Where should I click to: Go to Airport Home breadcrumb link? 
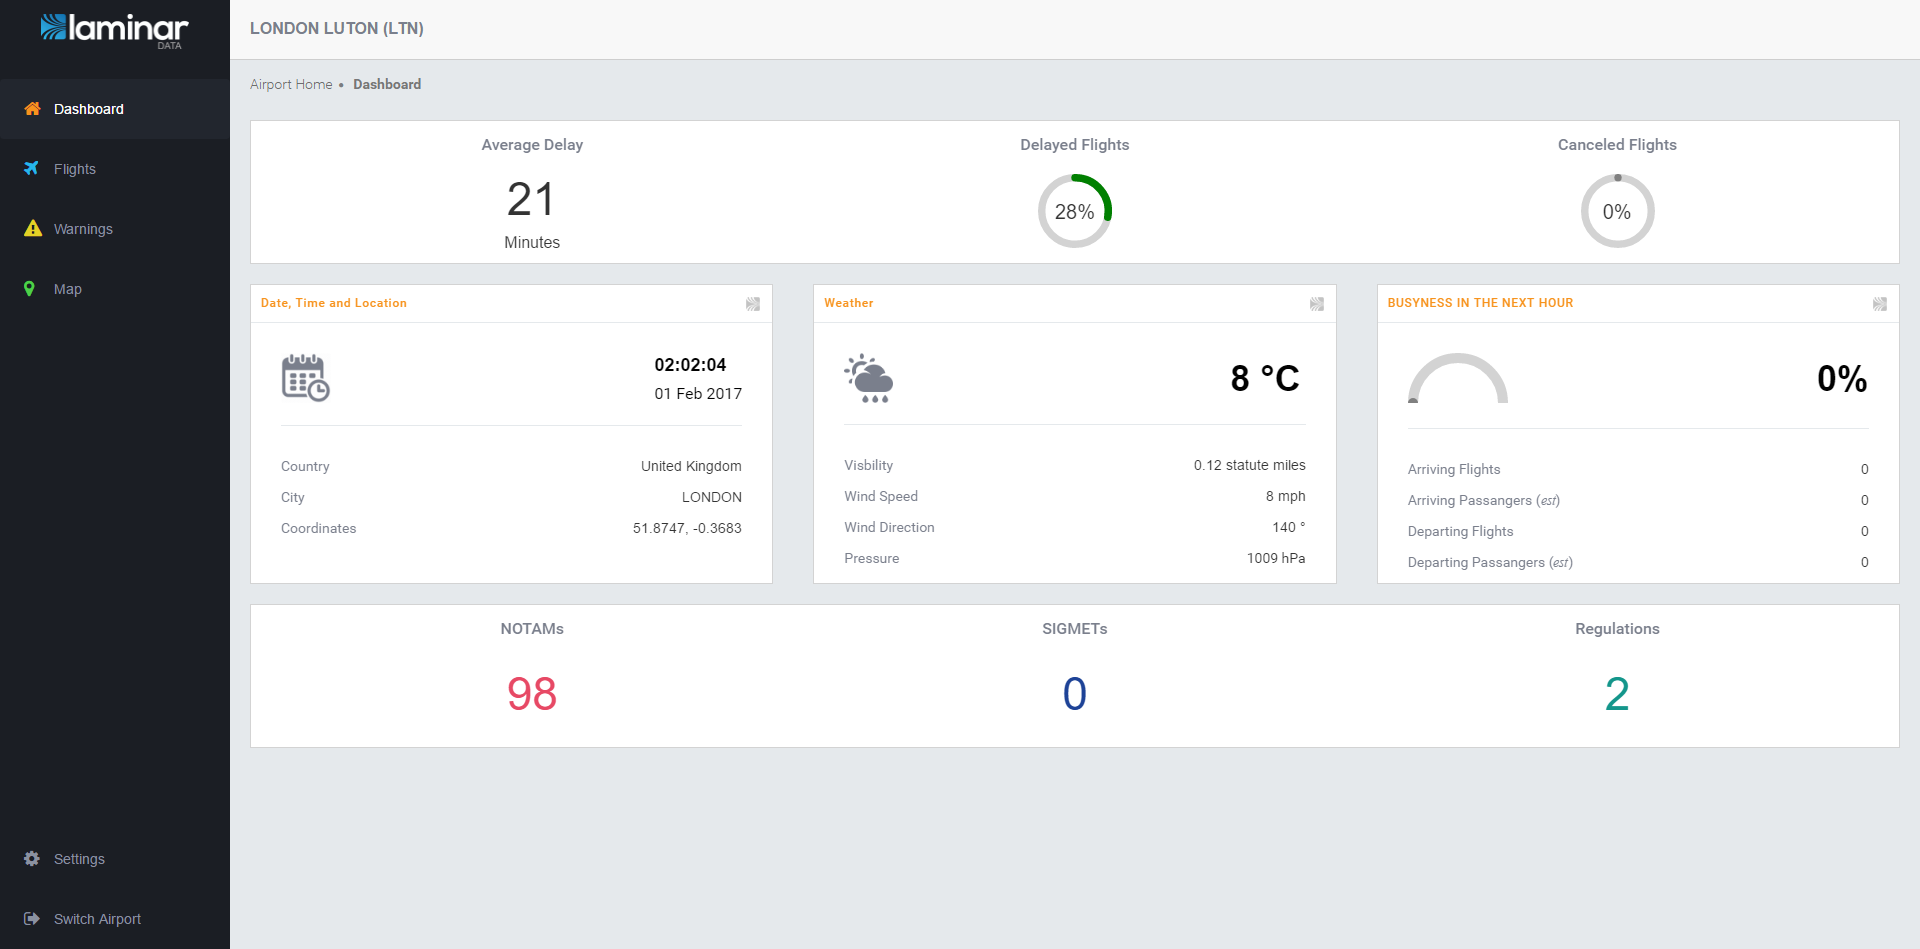coord(291,85)
